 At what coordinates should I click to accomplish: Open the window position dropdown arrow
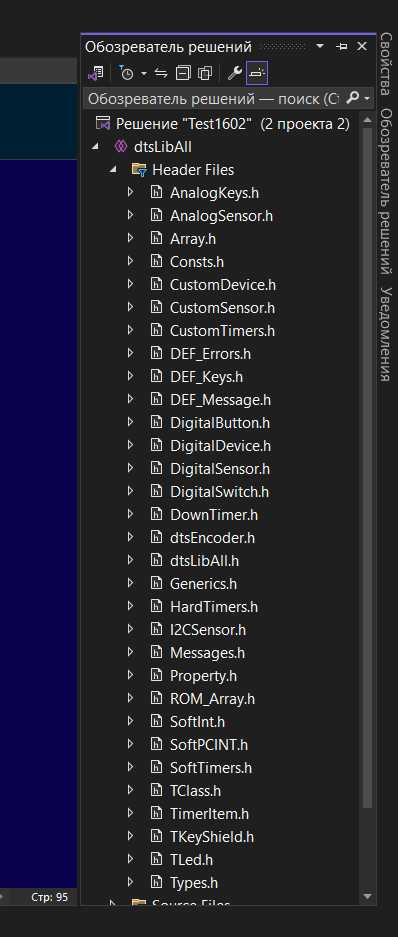click(320, 47)
